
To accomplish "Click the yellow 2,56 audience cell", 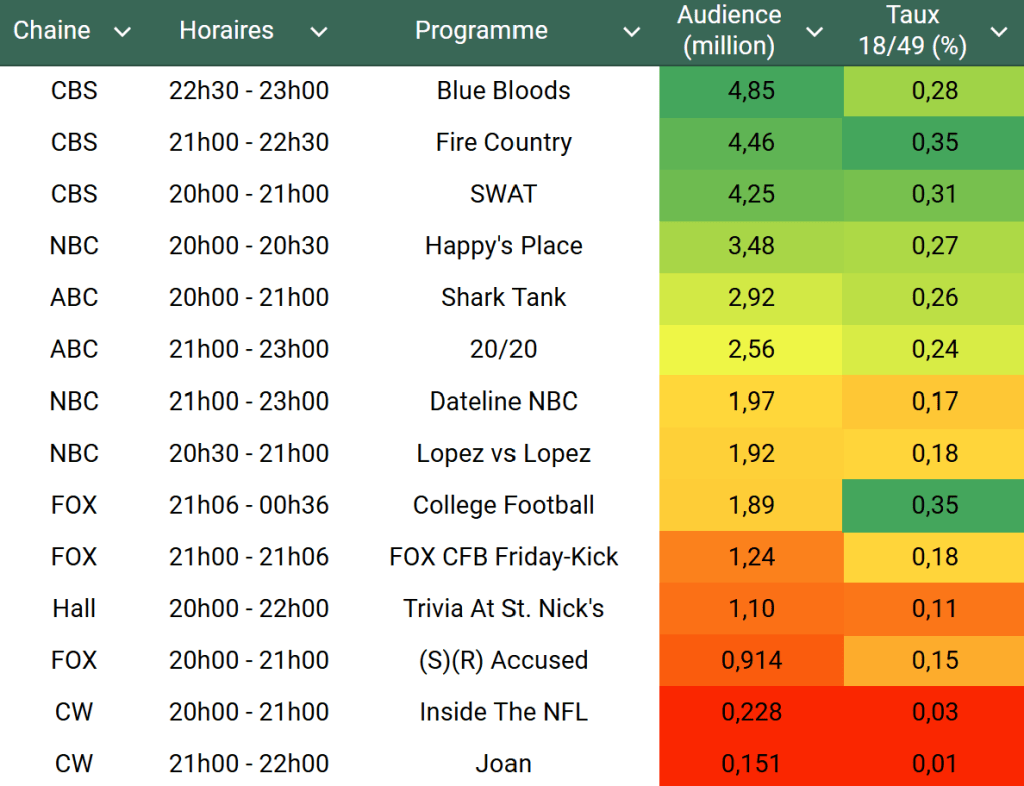I will (x=751, y=349).
